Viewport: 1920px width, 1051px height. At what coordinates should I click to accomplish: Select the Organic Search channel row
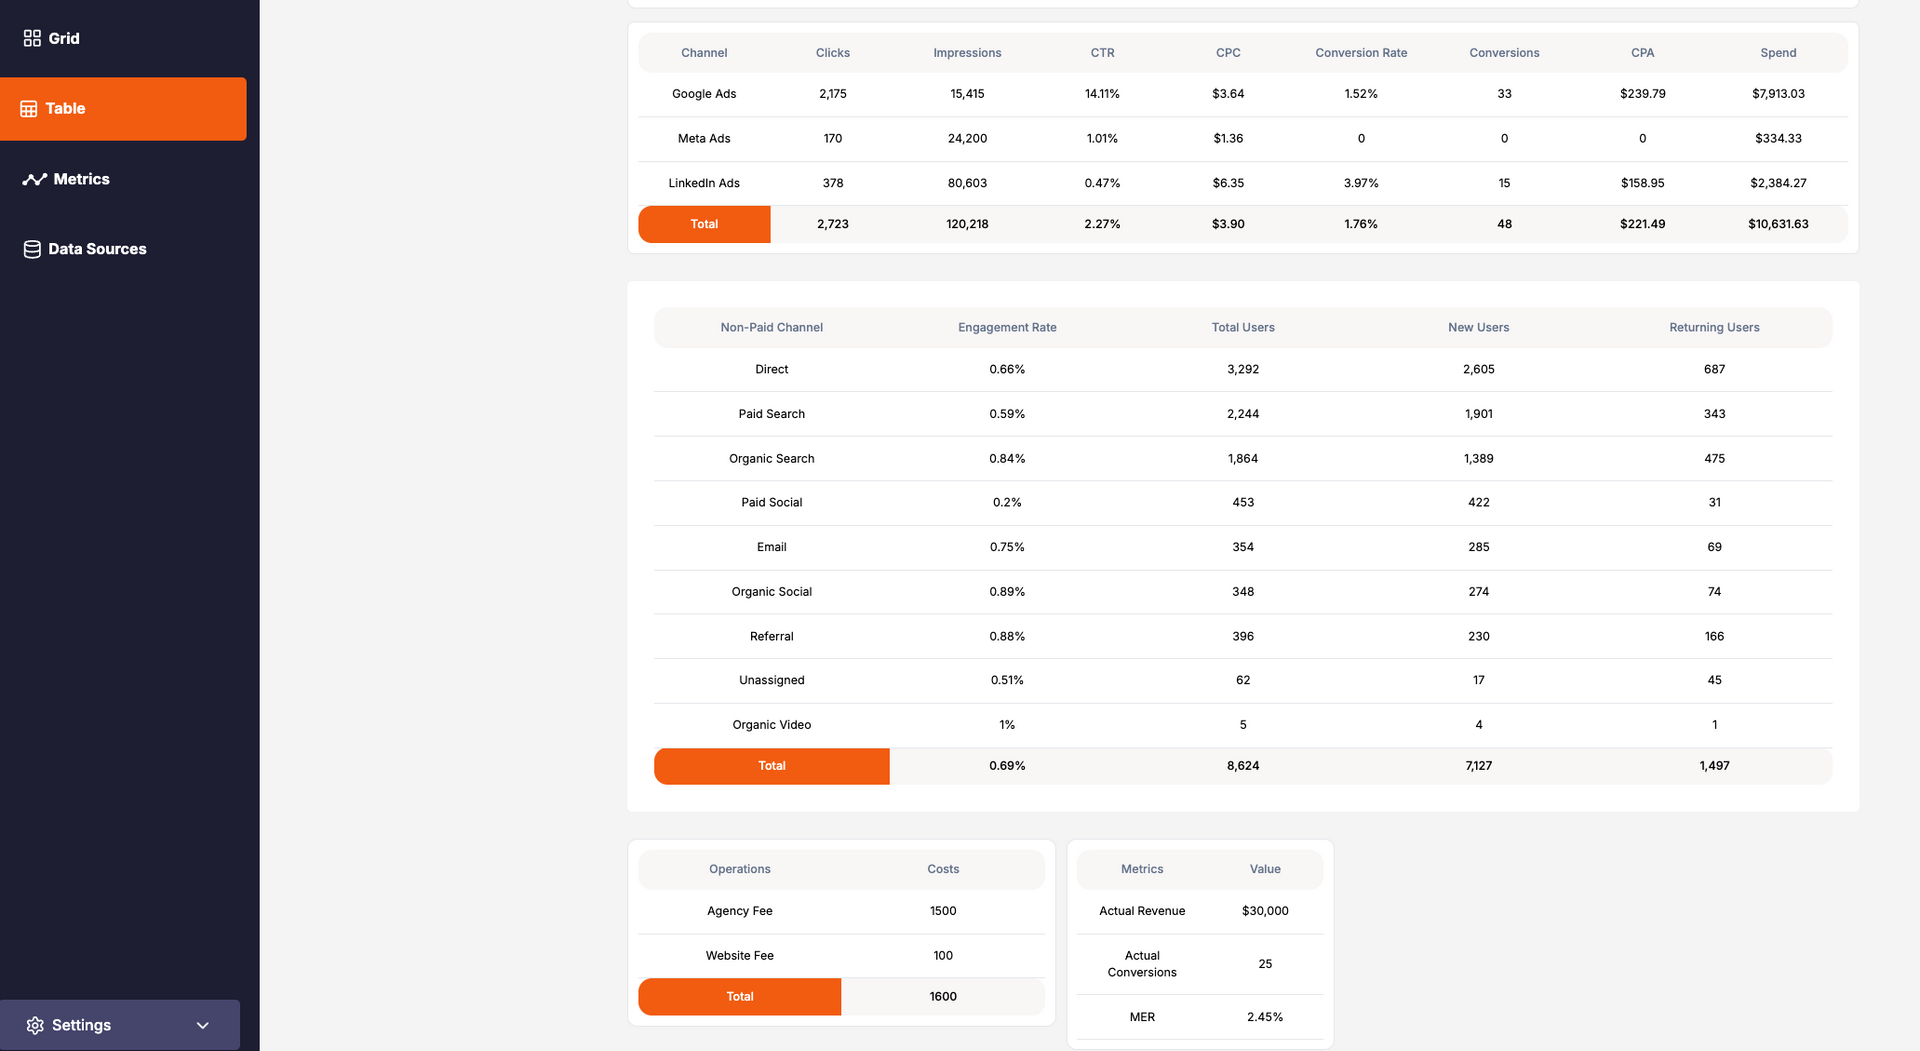(x=1243, y=459)
